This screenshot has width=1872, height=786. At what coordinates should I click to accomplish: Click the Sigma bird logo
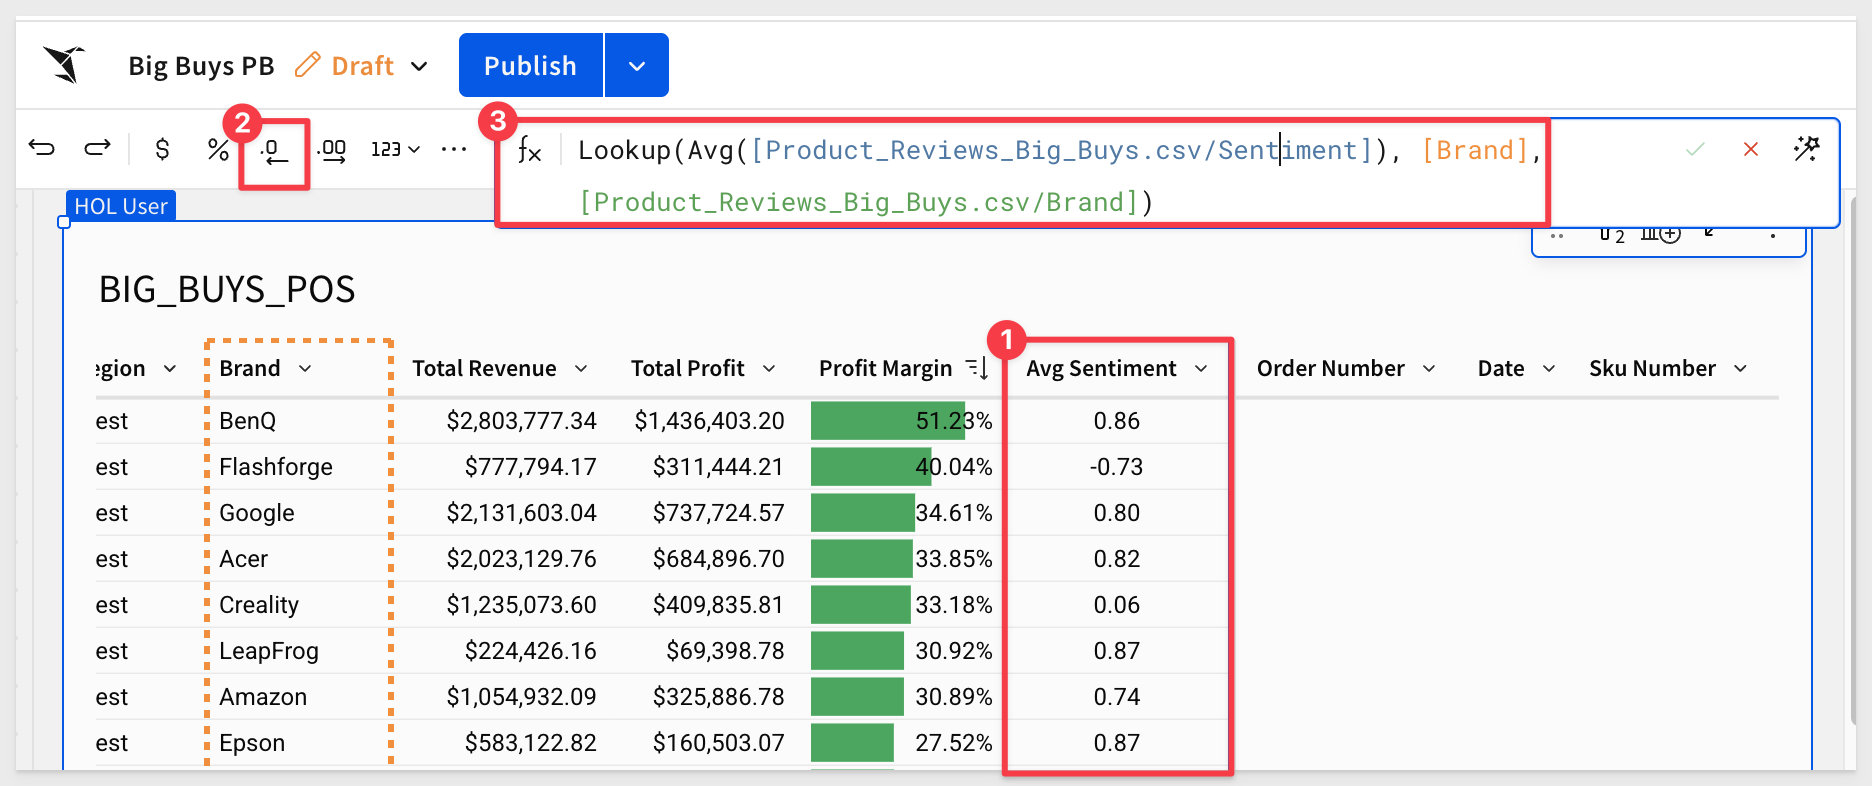(x=64, y=65)
